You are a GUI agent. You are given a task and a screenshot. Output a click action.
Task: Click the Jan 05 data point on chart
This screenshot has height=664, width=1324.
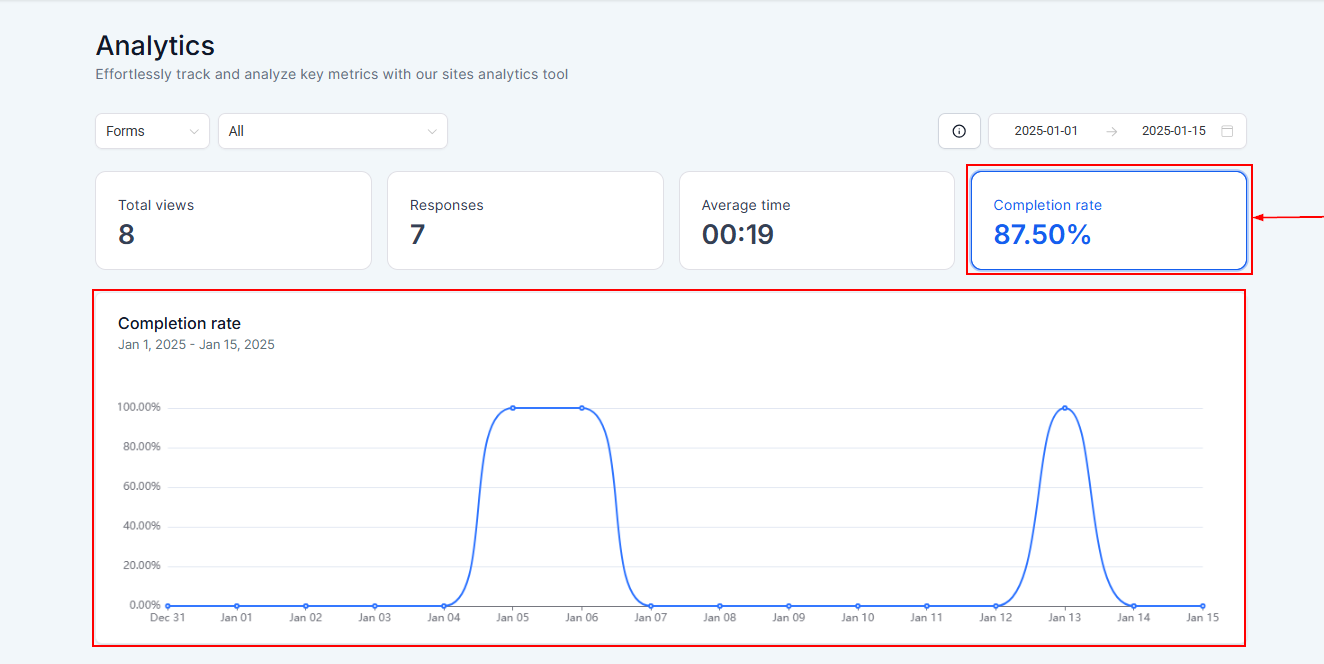click(513, 408)
